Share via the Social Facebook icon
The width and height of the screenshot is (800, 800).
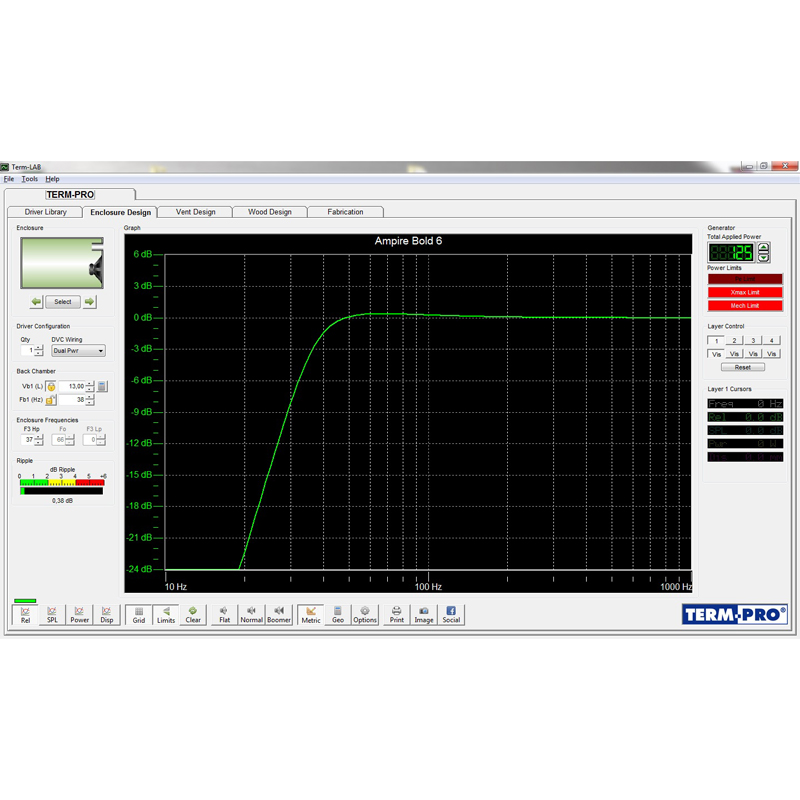(451, 613)
